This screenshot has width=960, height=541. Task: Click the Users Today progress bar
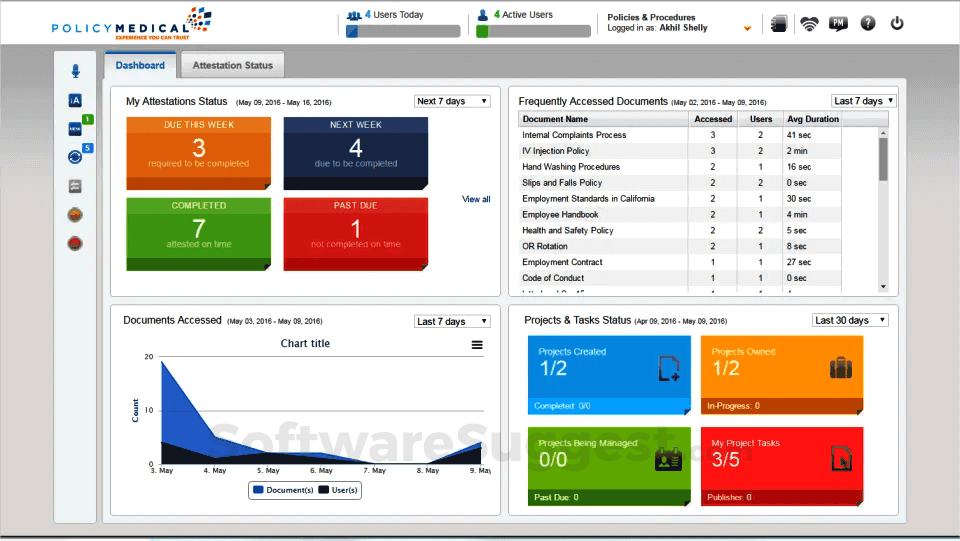click(x=403, y=31)
